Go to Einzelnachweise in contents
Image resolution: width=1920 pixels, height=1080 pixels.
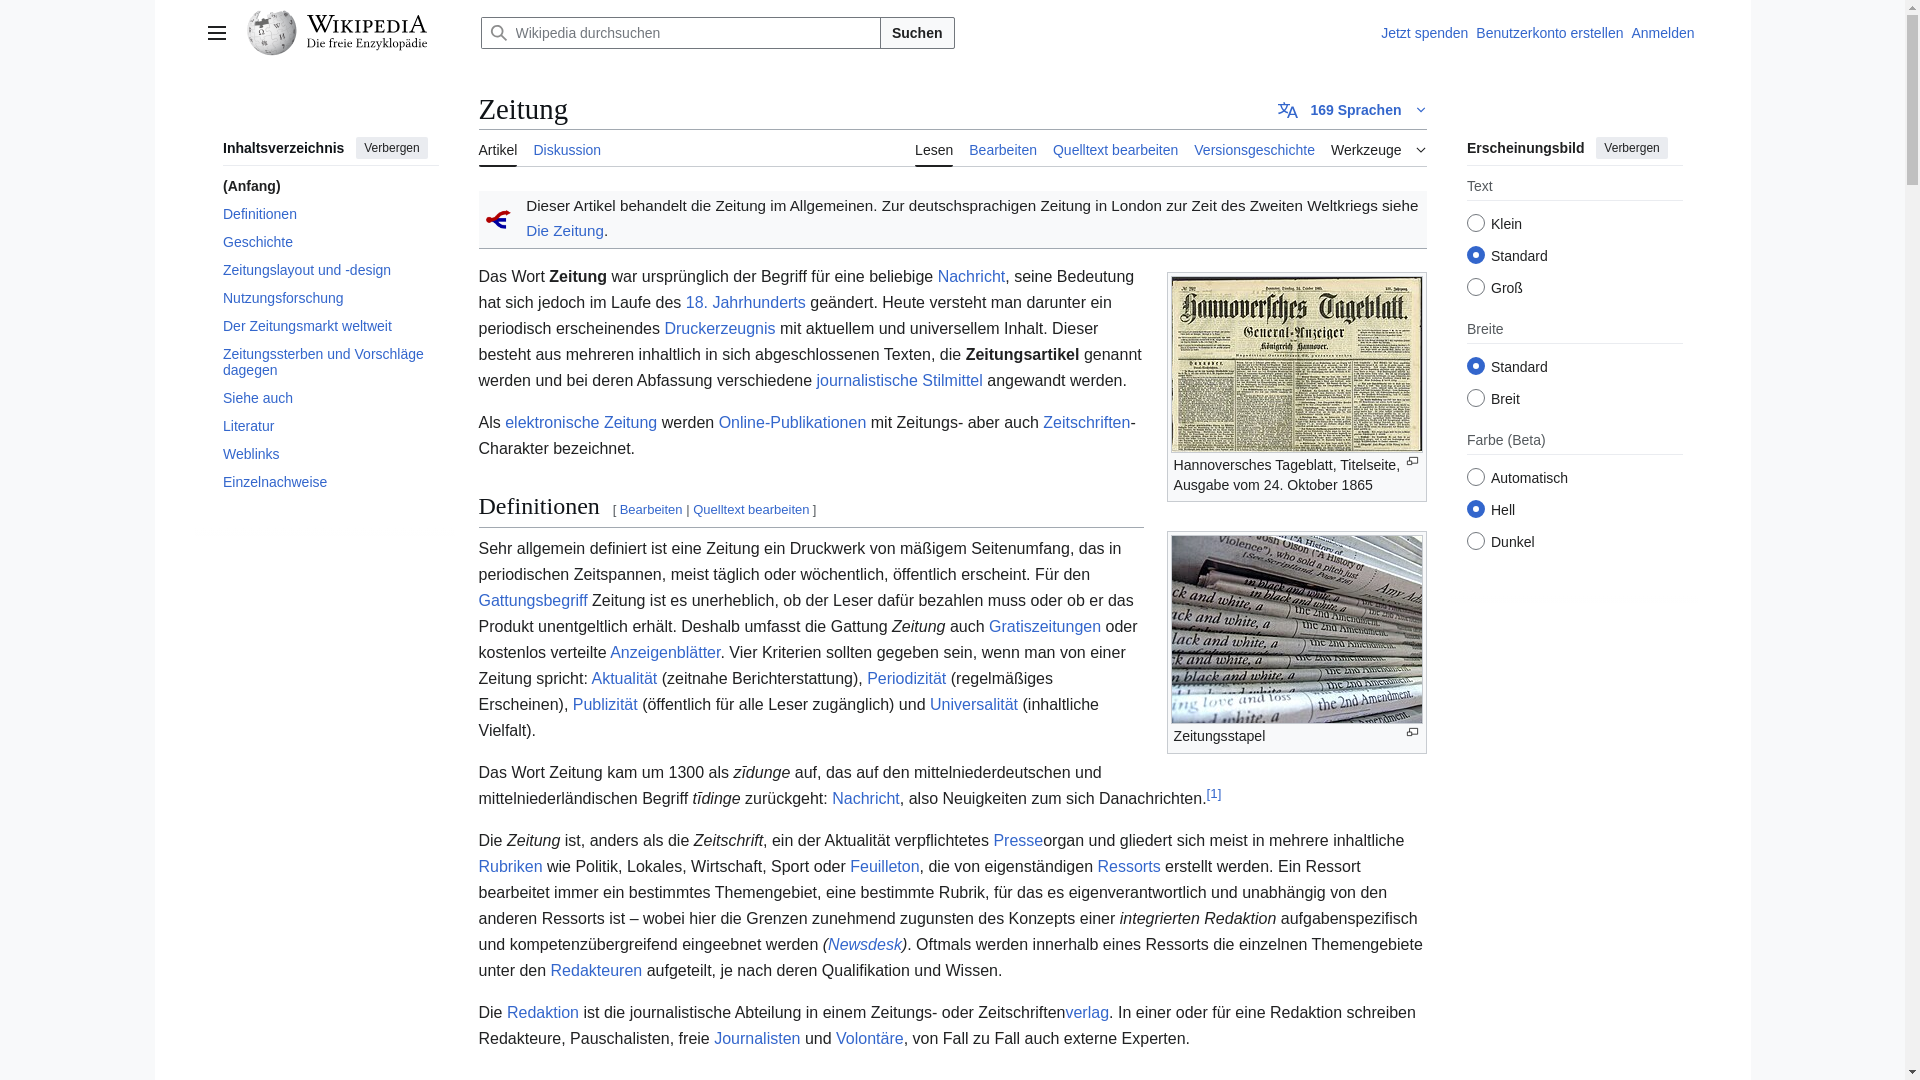click(275, 482)
